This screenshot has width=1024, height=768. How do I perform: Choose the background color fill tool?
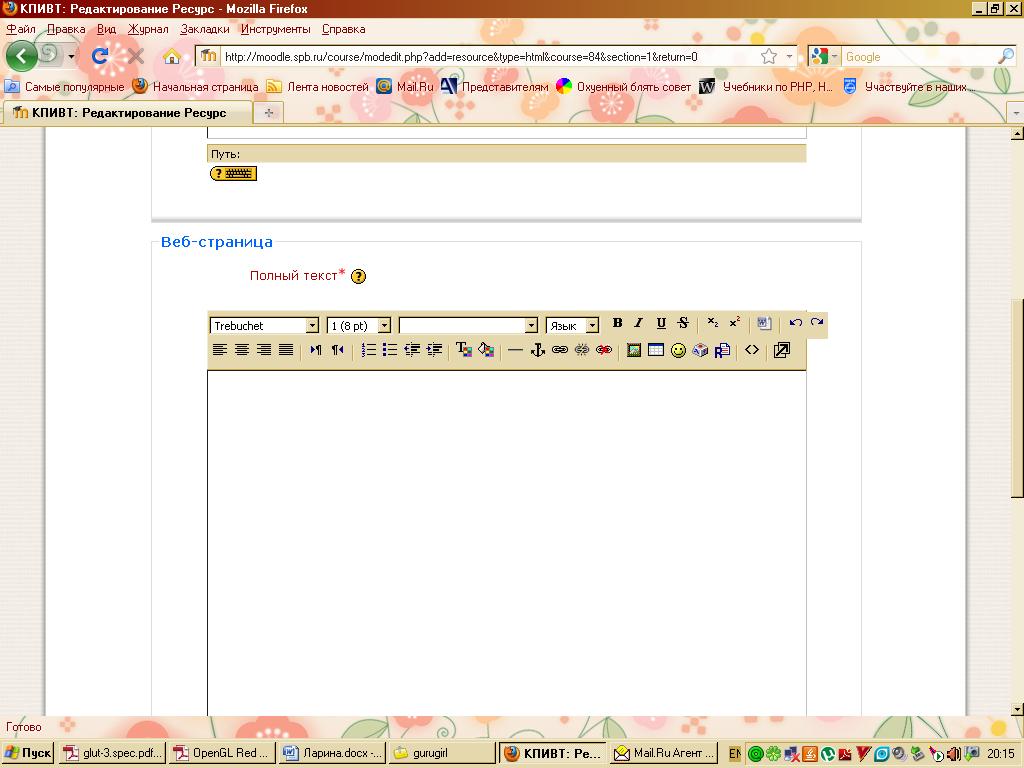tap(486, 350)
